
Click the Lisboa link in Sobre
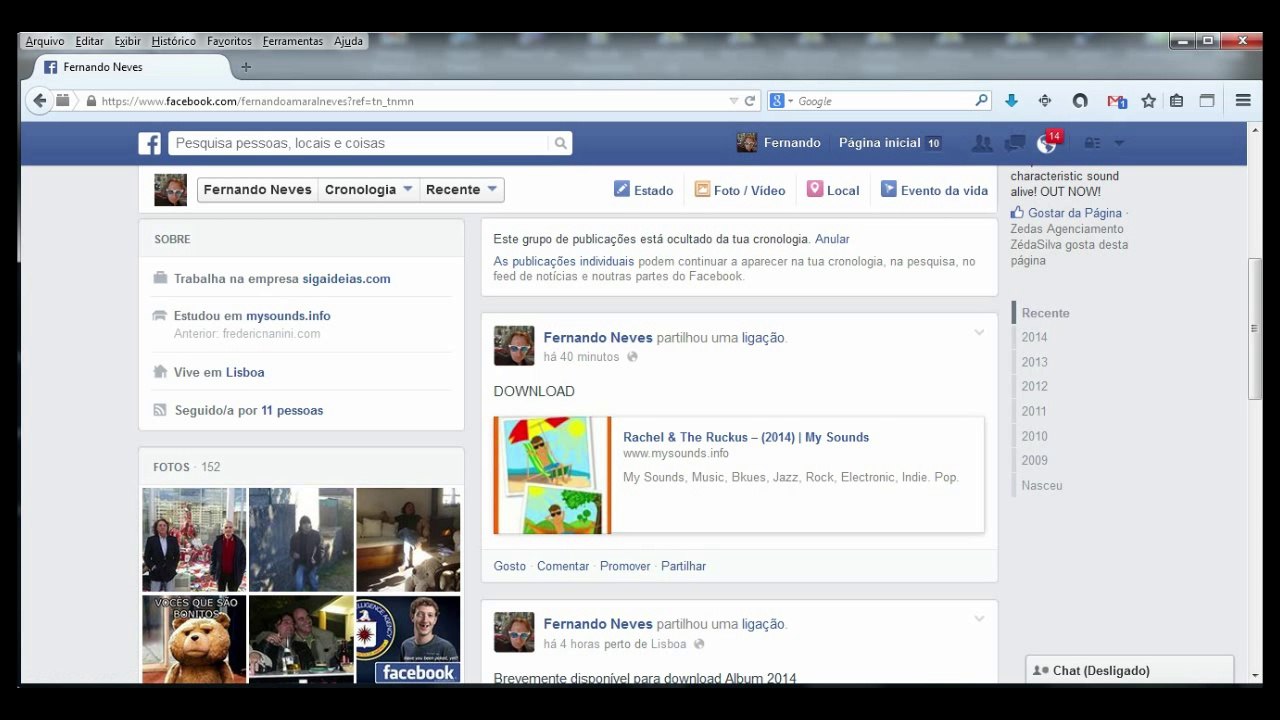245,372
